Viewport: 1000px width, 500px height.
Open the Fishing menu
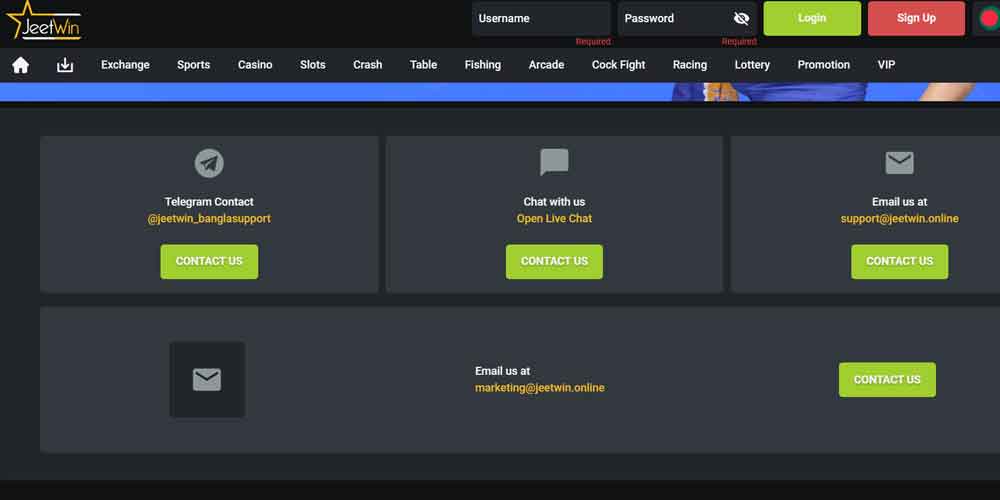tap(483, 65)
